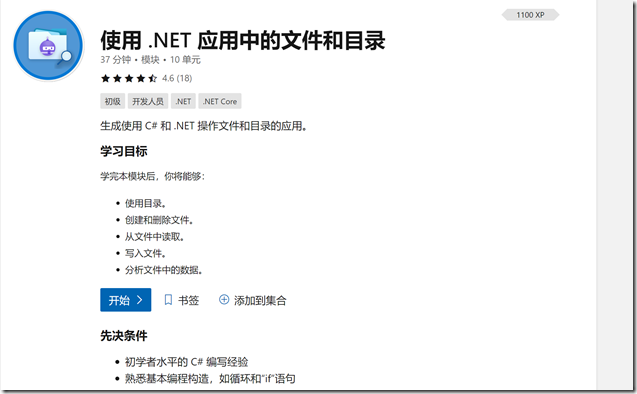
Task: Select the 初级 level tag
Action: pyautogui.click(x=113, y=101)
